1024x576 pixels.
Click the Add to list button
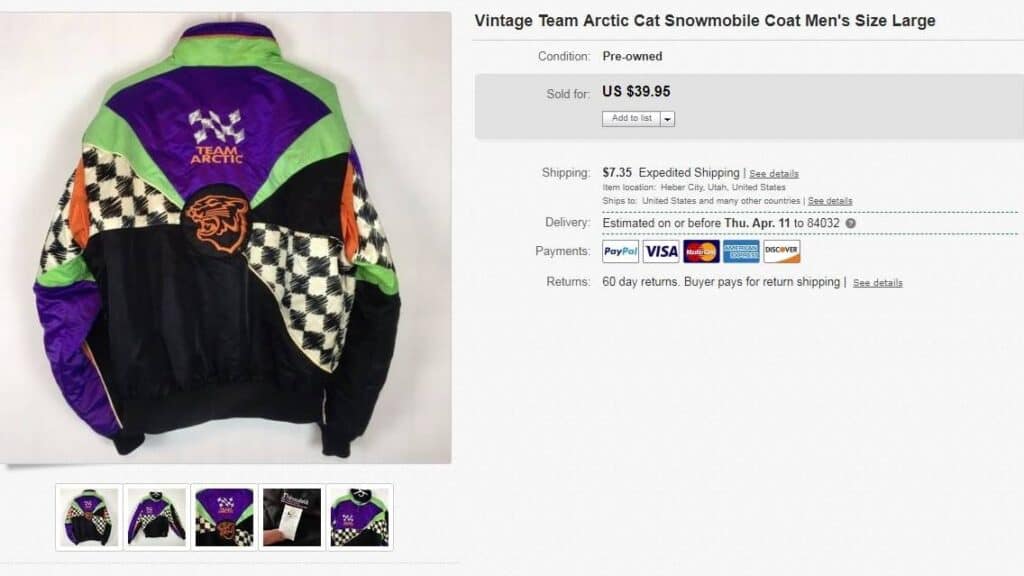(632, 119)
